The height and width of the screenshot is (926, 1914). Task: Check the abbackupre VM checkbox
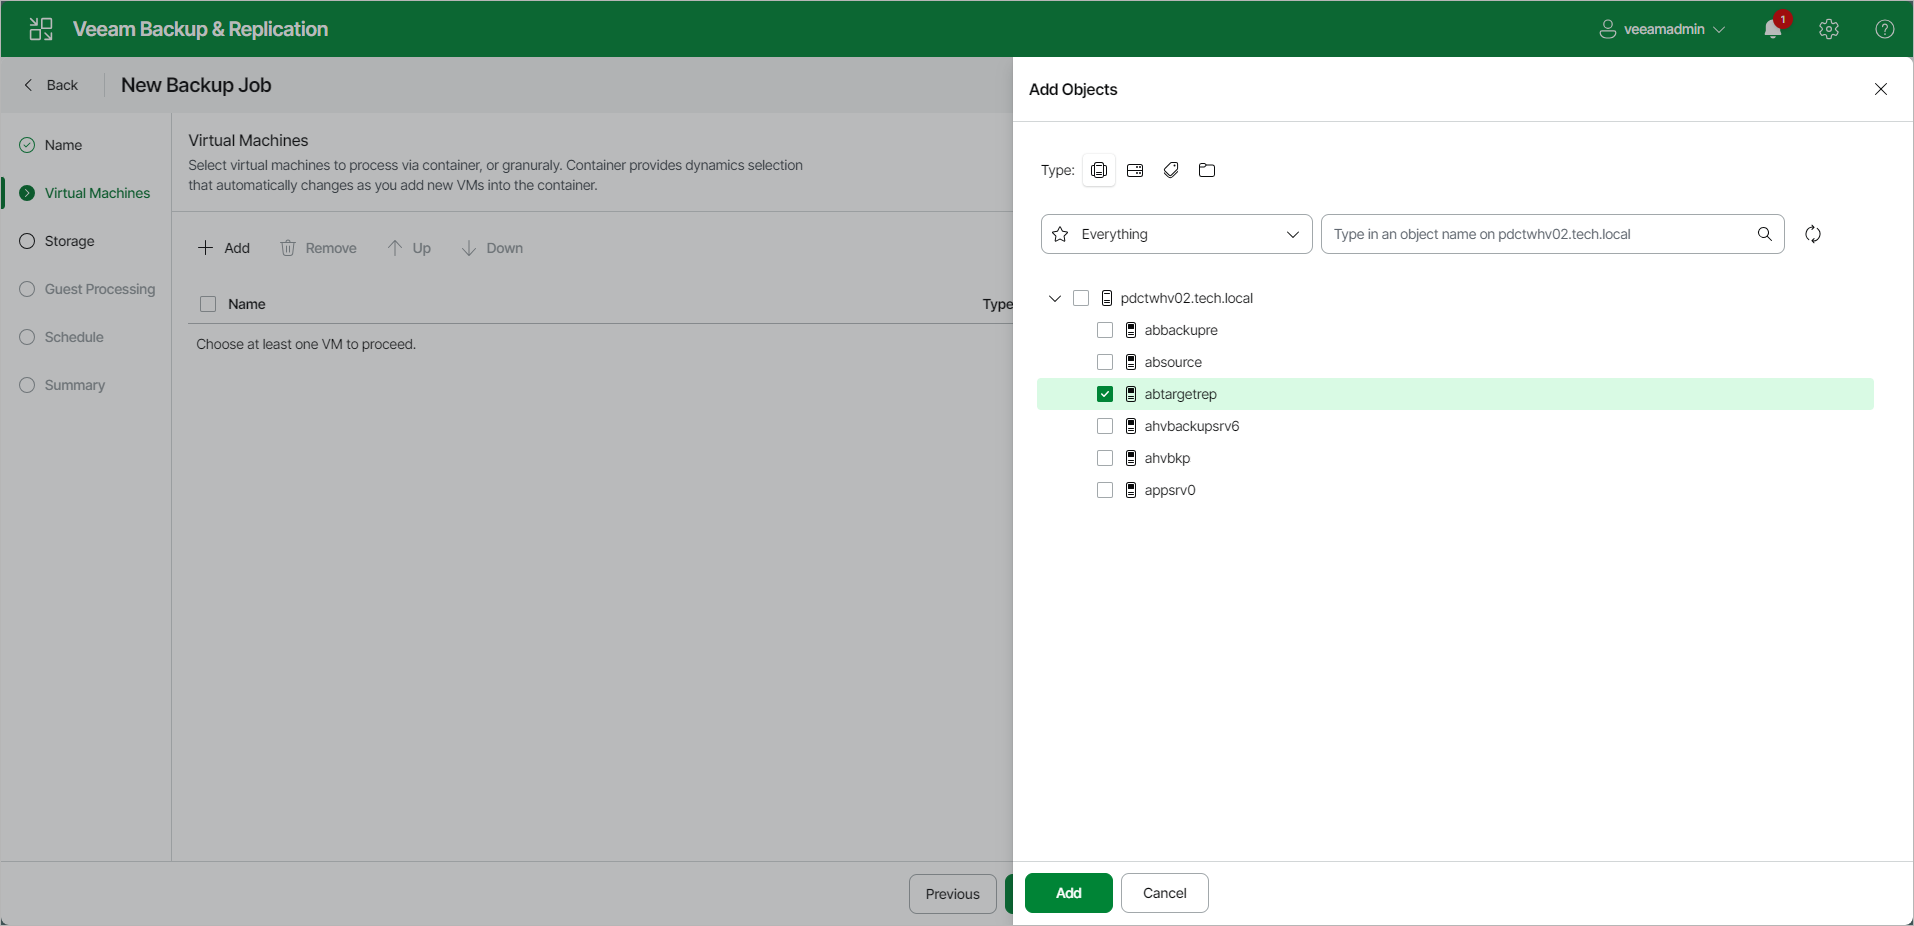[1105, 330]
